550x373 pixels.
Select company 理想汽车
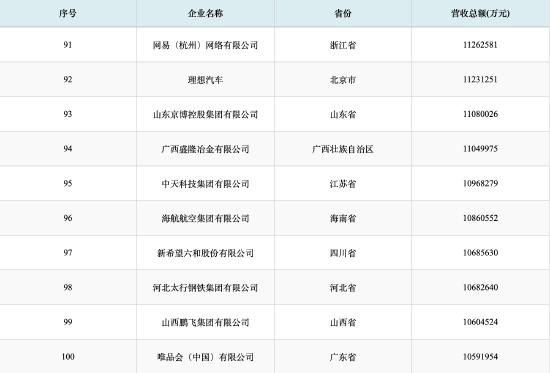tap(205, 80)
